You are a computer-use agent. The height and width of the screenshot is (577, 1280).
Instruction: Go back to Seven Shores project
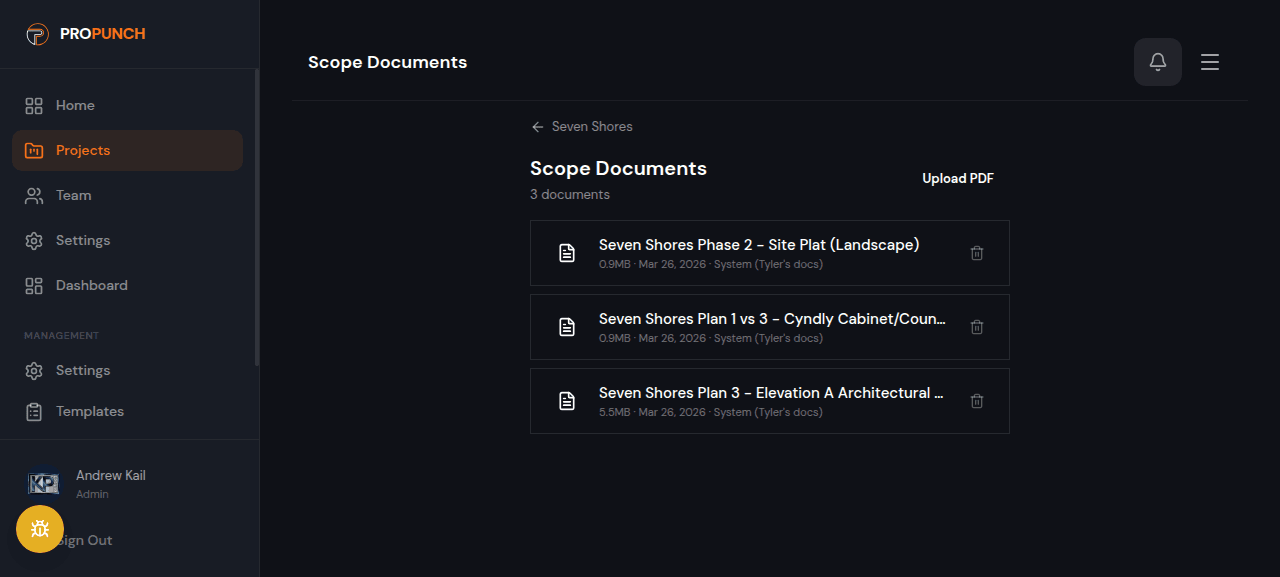click(582, 127)
